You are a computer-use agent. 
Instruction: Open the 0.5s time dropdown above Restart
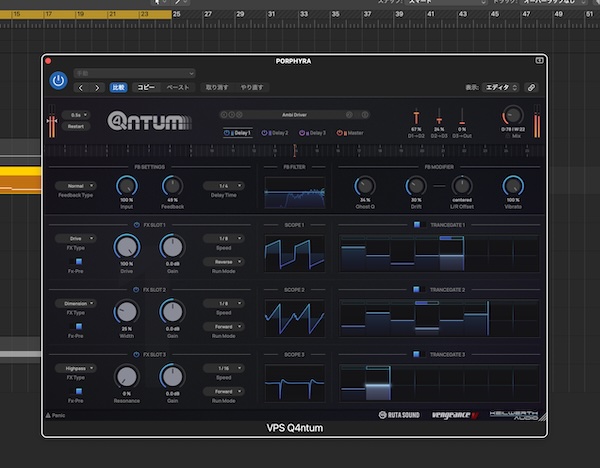[x=76, y=115]
